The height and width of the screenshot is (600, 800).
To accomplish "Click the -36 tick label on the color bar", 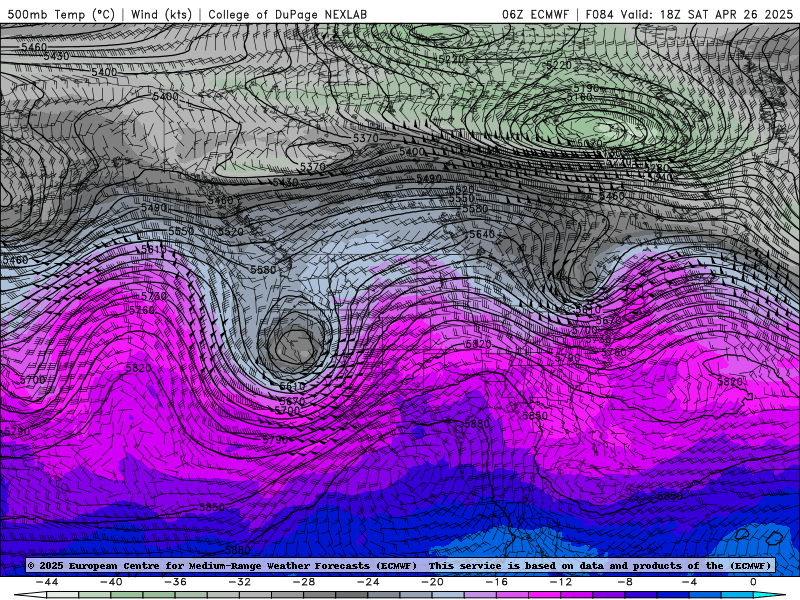I will click(x=176, y=582).
